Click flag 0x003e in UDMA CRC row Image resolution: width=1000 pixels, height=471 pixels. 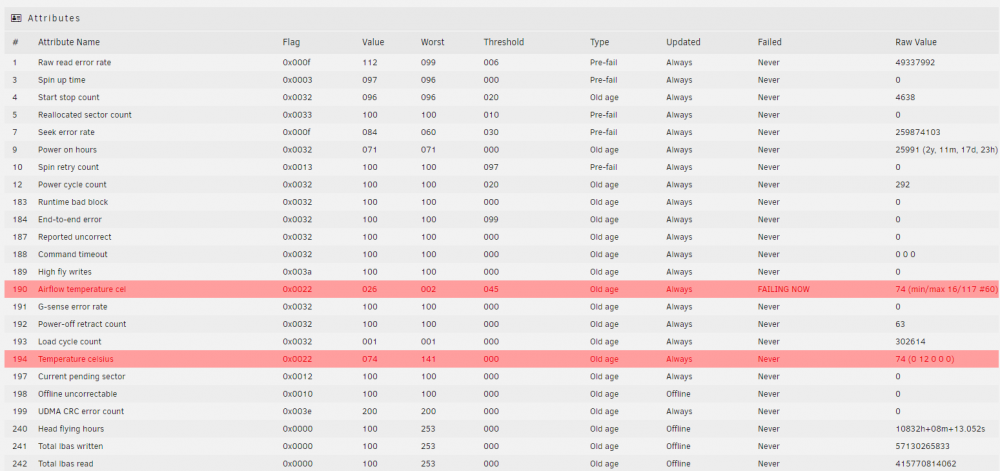[295, 411]
